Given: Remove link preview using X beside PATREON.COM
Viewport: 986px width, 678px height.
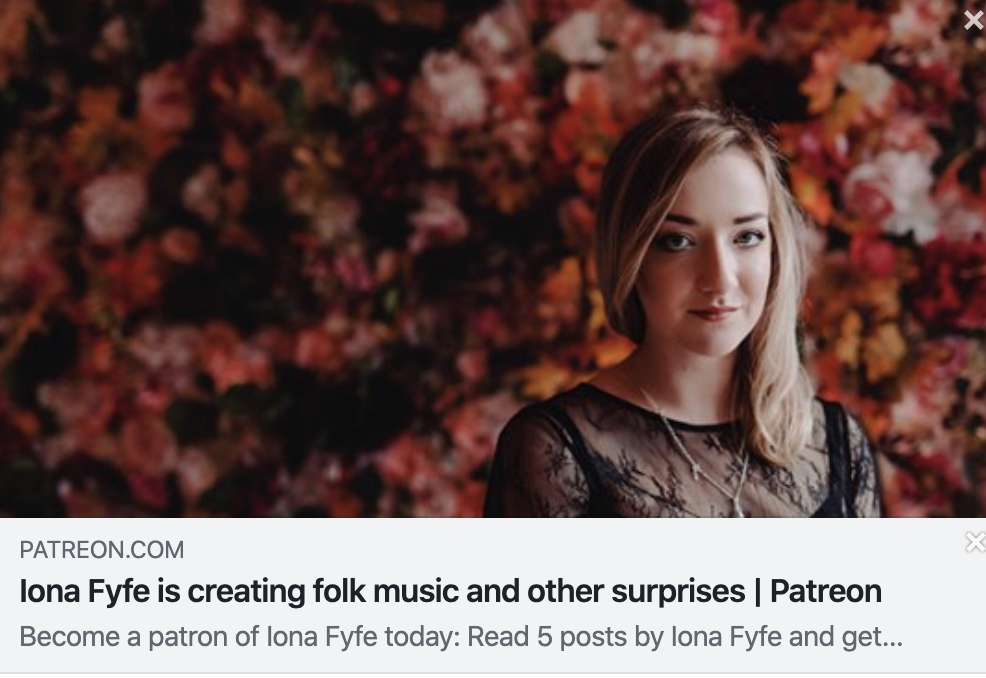Looking at the screenshot, I should (x=975, y=542).
